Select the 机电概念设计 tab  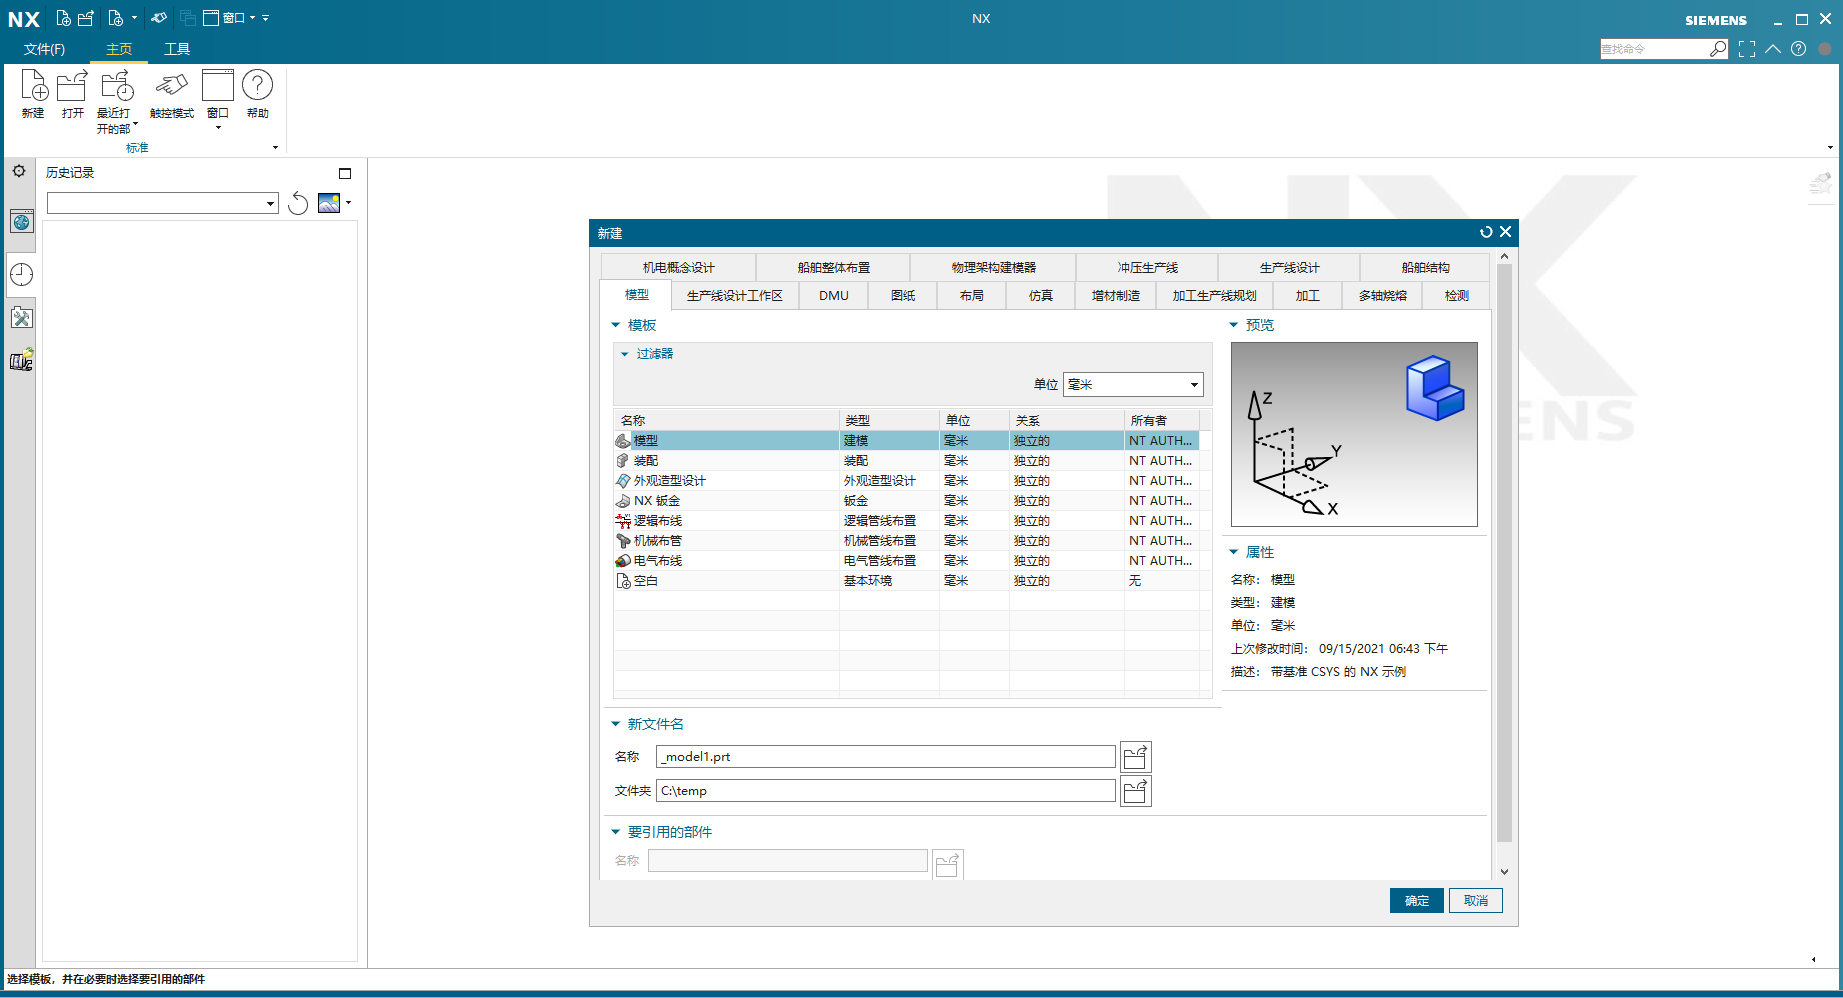click(x=679, y=268)
